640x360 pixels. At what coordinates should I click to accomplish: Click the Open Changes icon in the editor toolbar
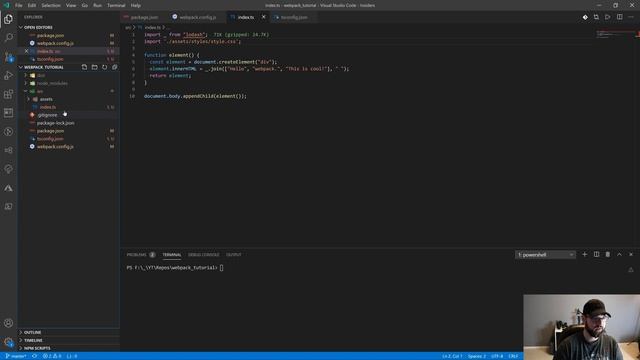pyautogui.click(x=596, y=17)
